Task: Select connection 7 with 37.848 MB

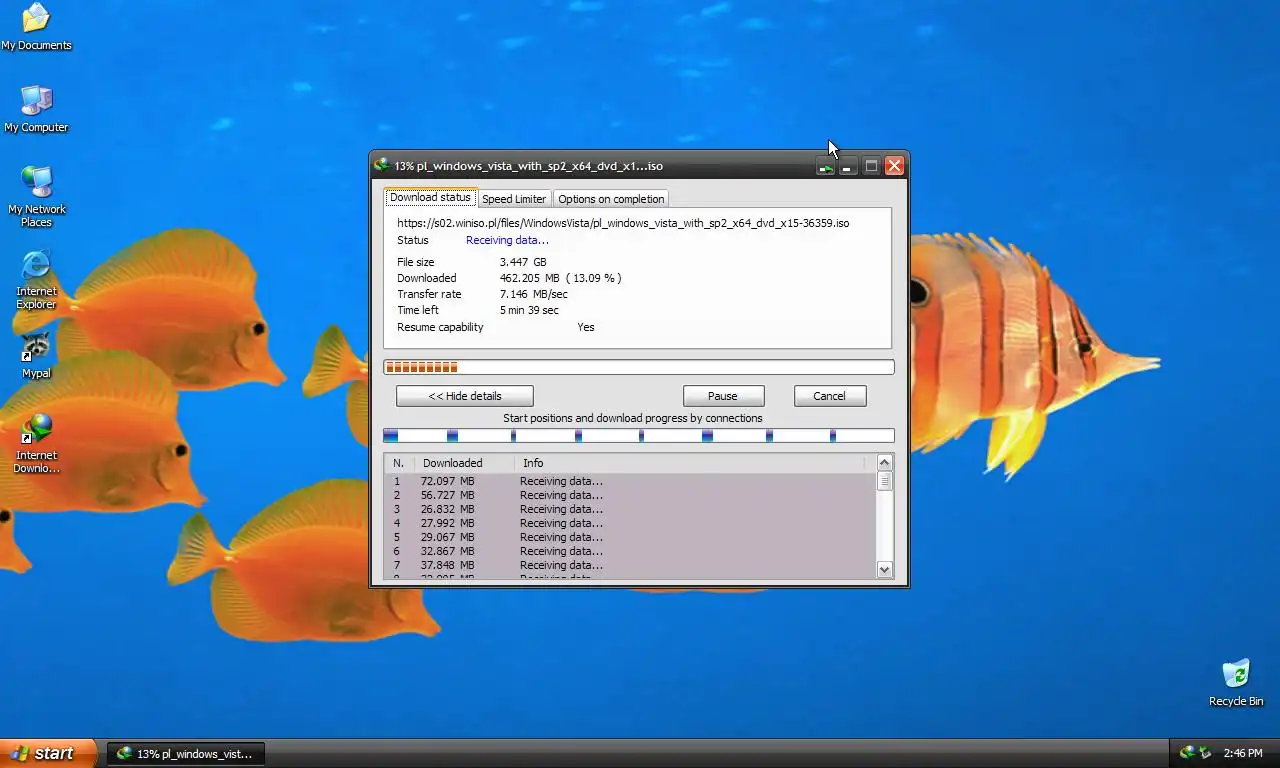Action: 630,565
